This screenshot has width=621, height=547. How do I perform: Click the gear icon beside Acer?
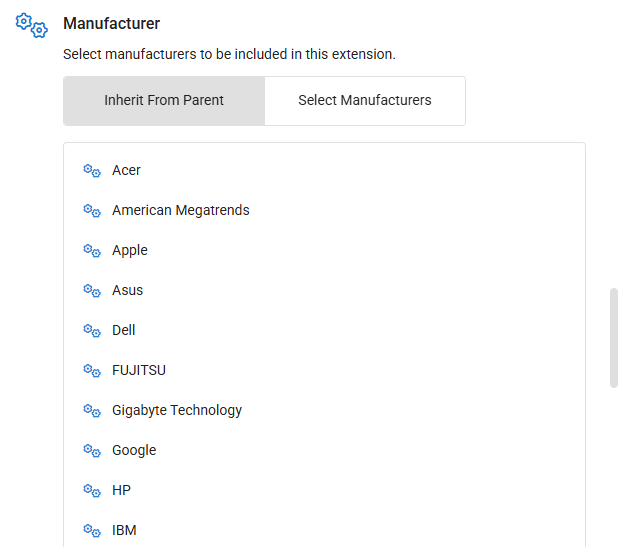92,171
